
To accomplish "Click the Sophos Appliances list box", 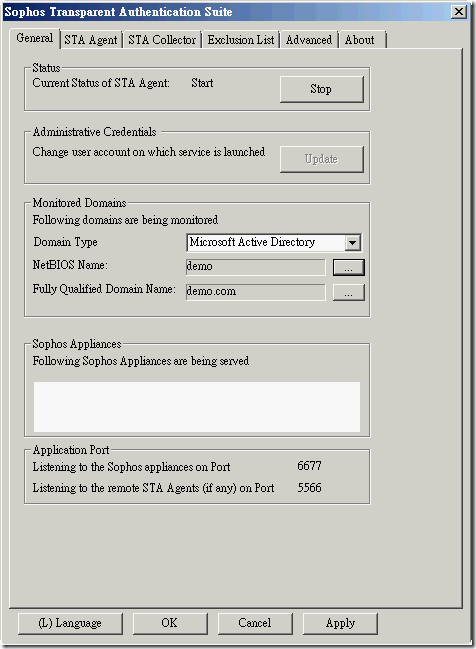I will point(197,407).
